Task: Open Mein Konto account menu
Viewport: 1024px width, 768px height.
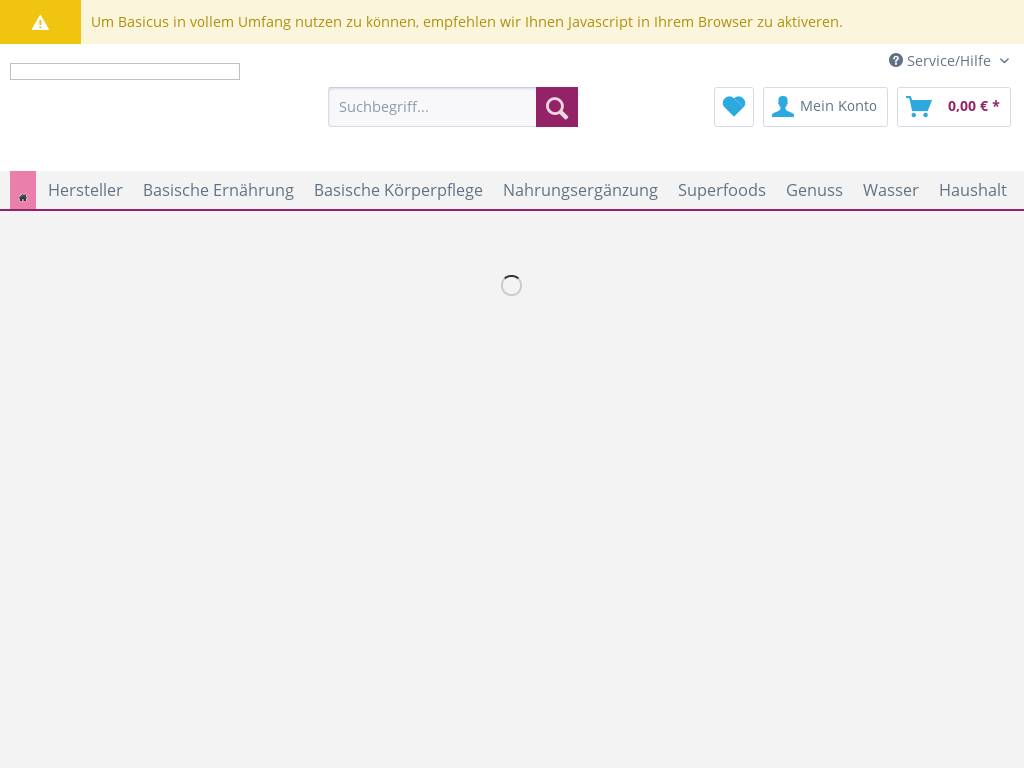Action: pos(825,106)
